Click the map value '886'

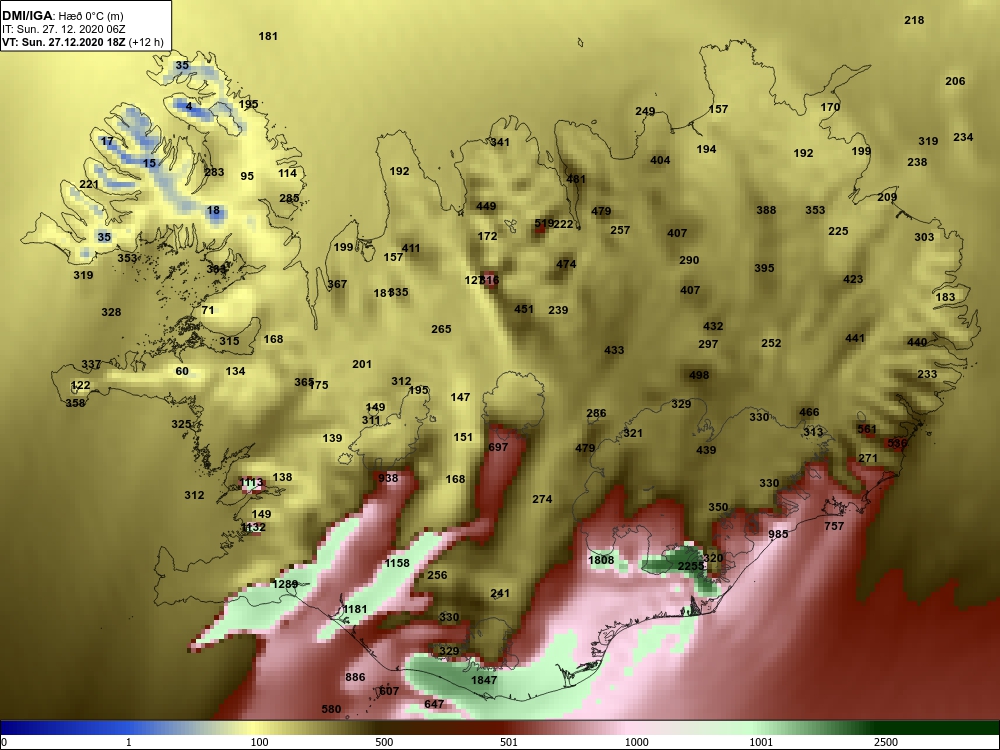click(355, 677)
